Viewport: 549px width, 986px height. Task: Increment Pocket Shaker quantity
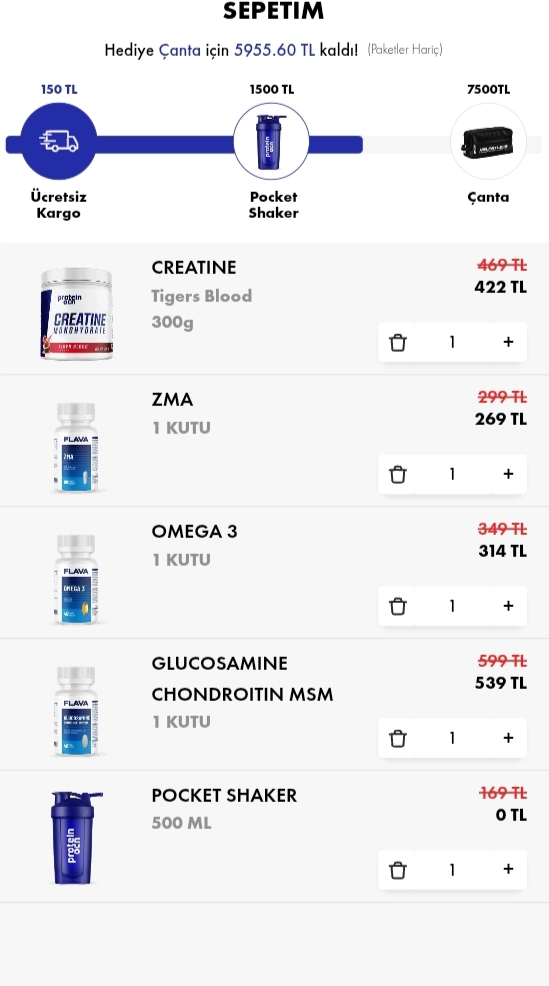(508, 870)
